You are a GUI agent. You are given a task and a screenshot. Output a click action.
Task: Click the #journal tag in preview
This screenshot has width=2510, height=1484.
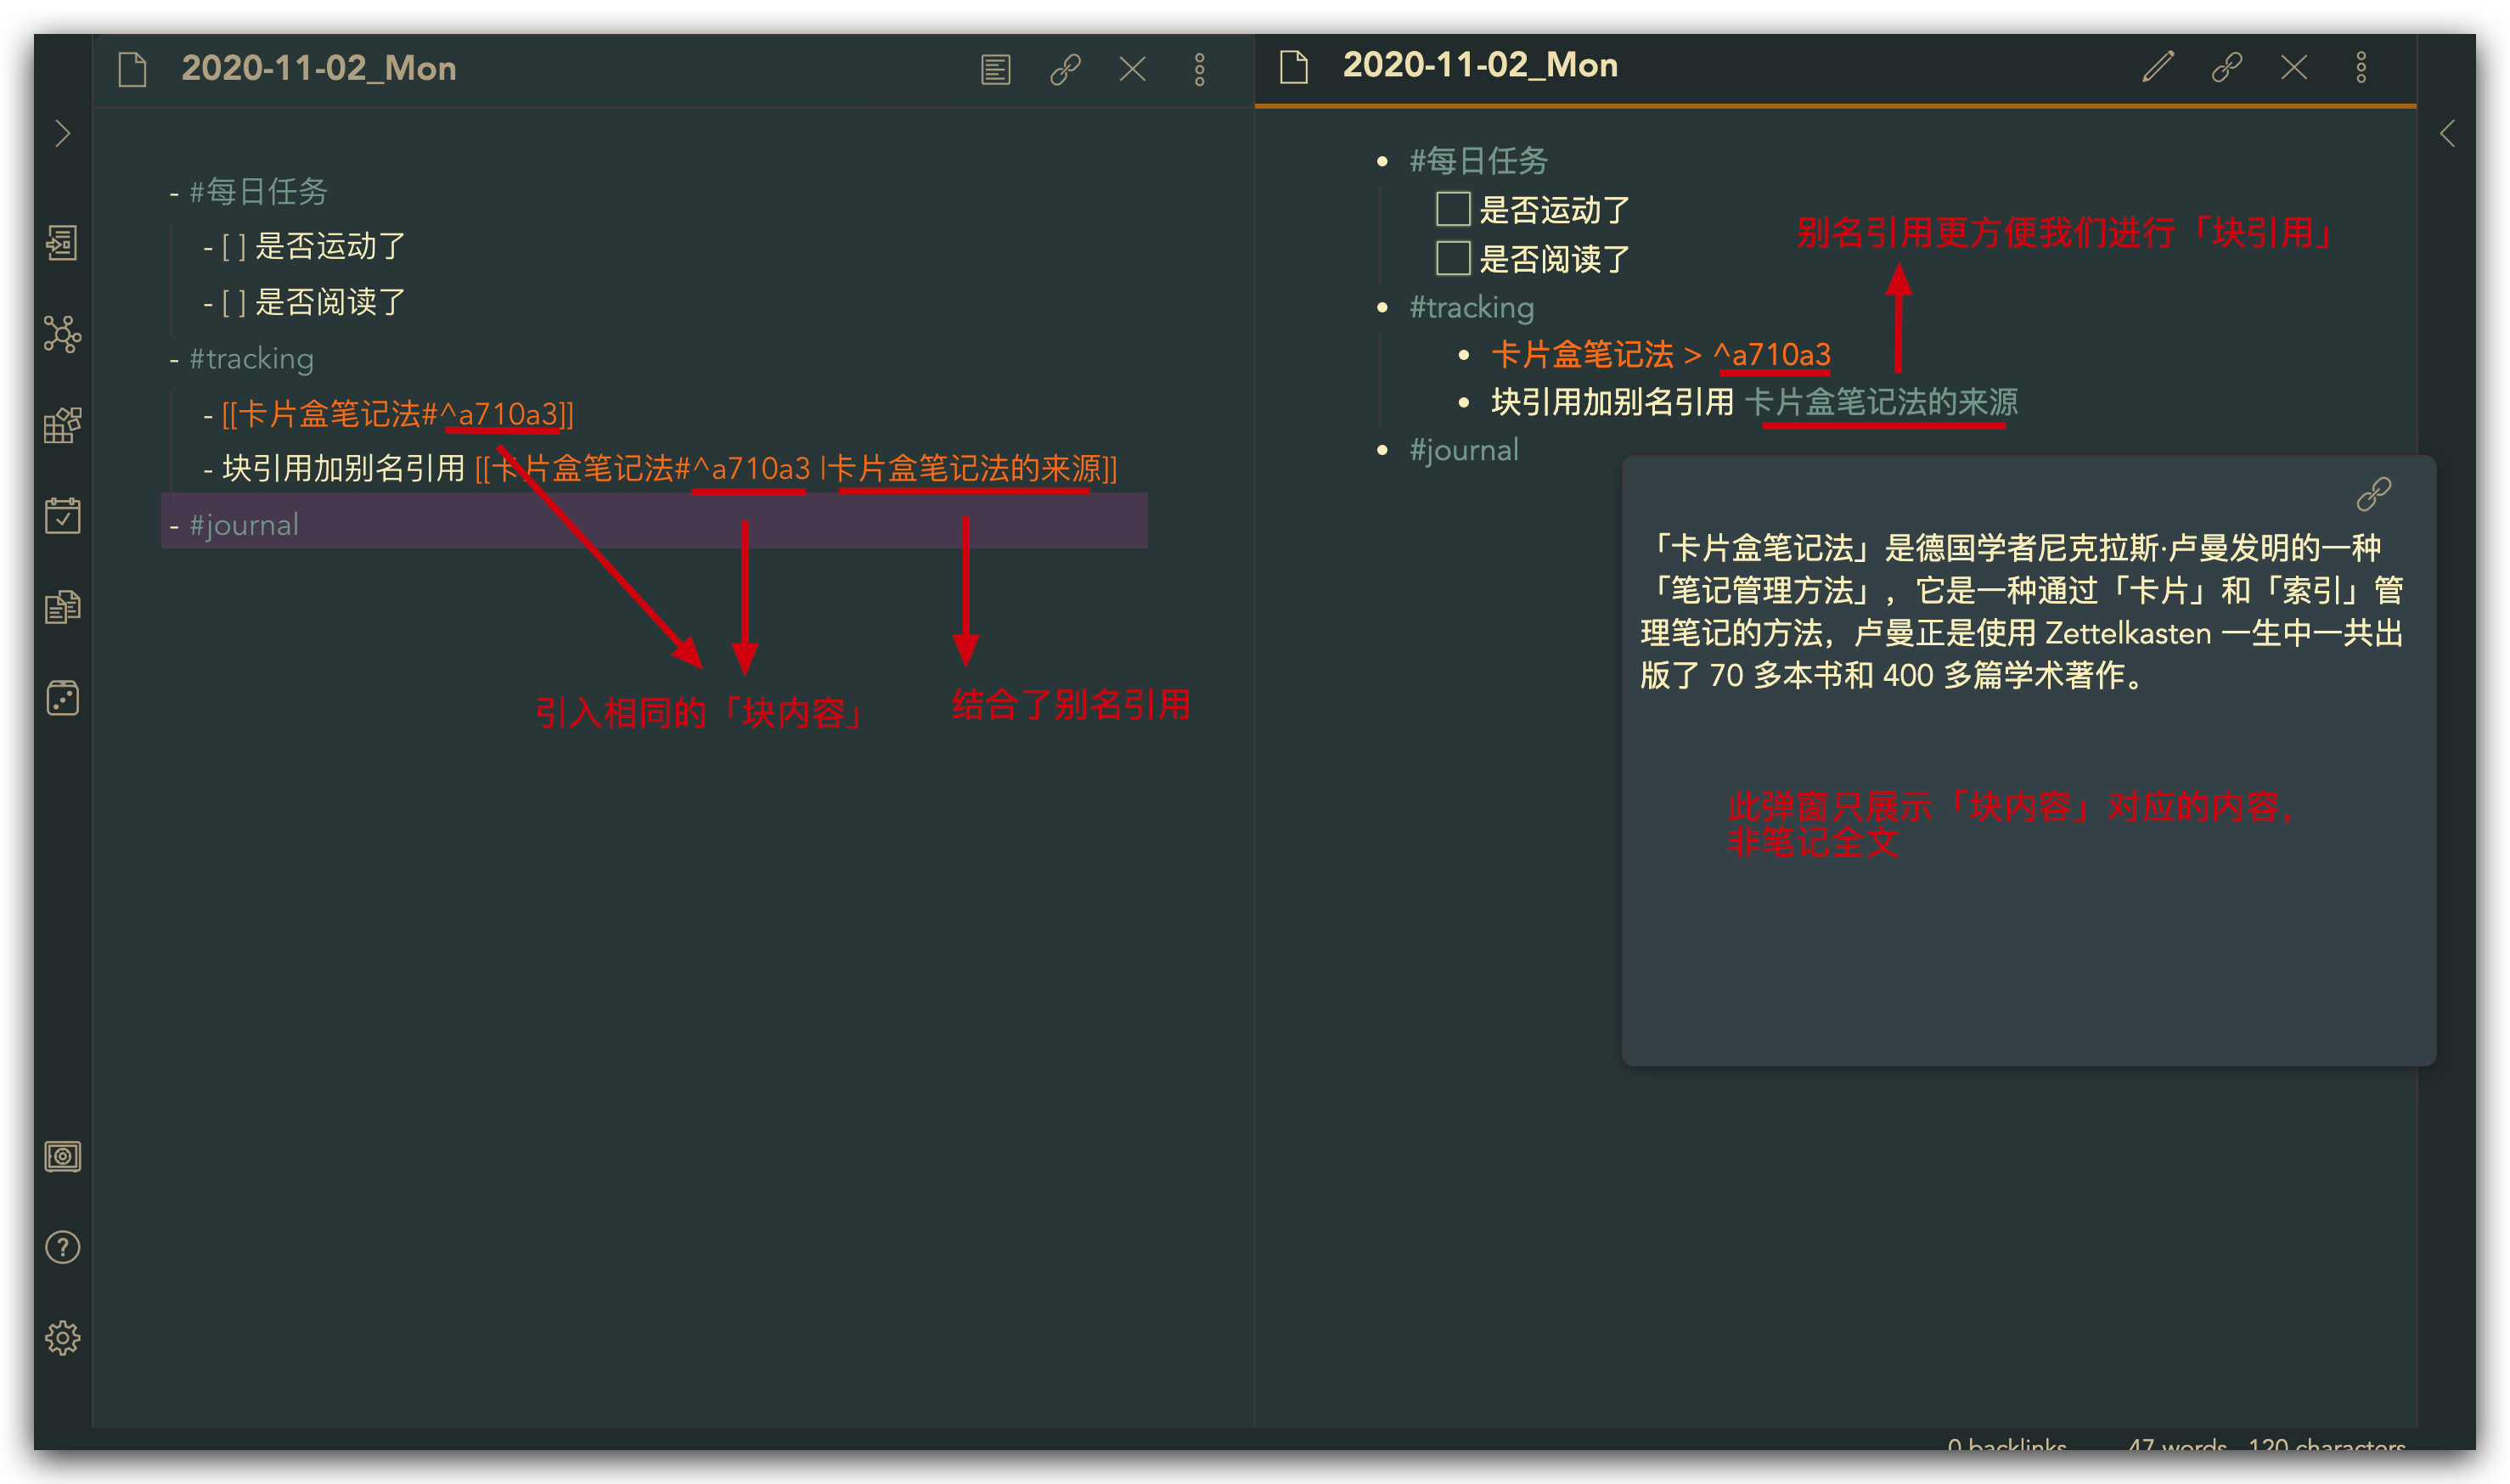(1464, 450)
